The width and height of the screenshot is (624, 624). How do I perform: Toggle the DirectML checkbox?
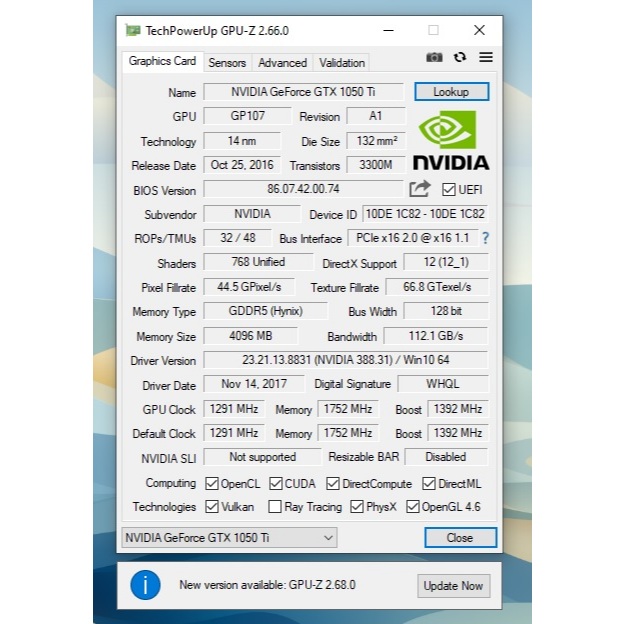coord(429,484)
